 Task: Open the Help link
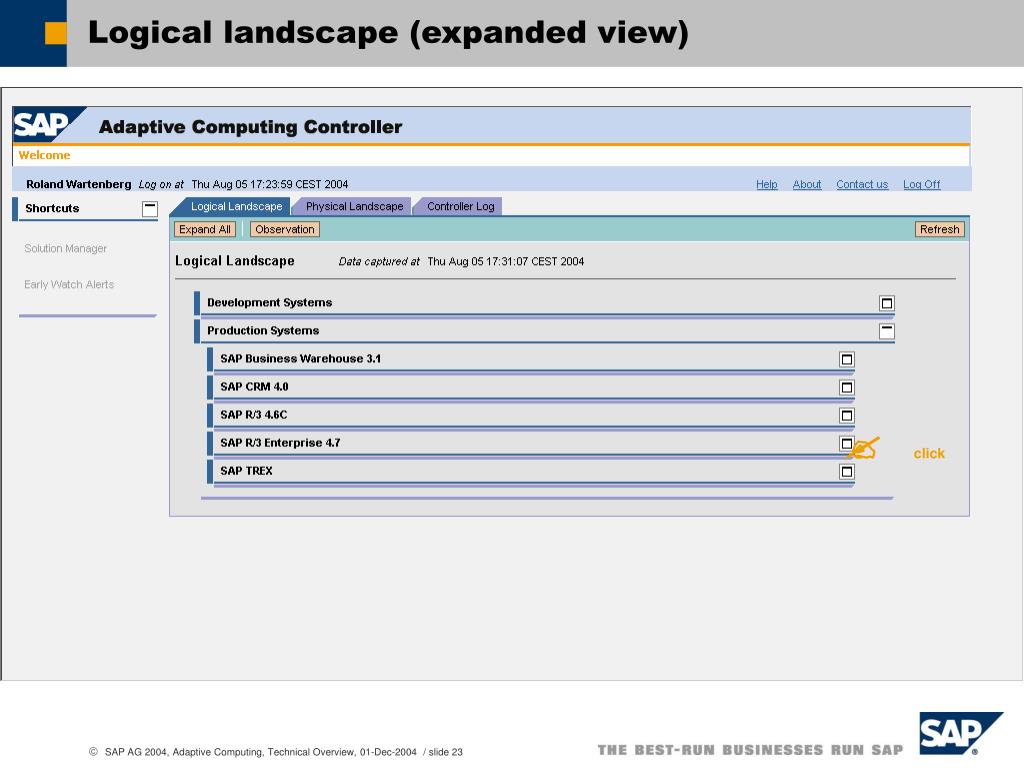coord(767,184)
